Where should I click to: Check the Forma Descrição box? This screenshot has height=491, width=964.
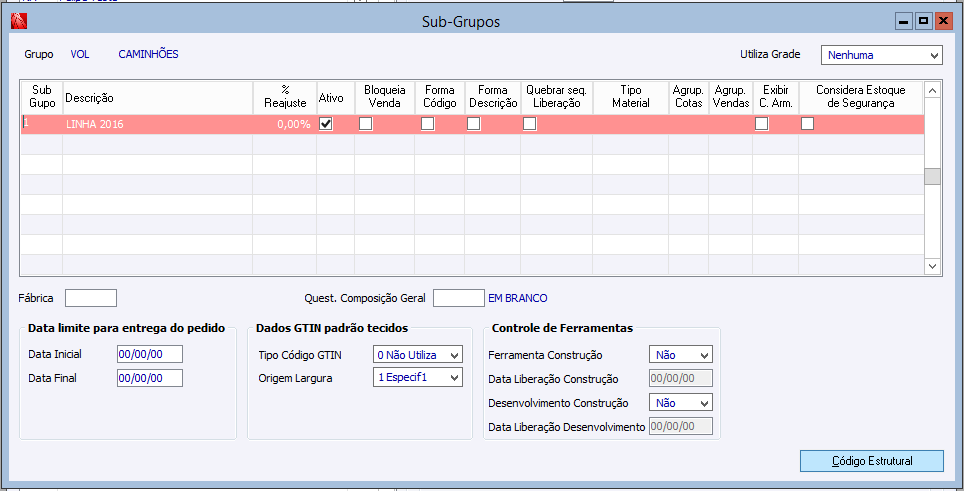click(x=474, y=124)
